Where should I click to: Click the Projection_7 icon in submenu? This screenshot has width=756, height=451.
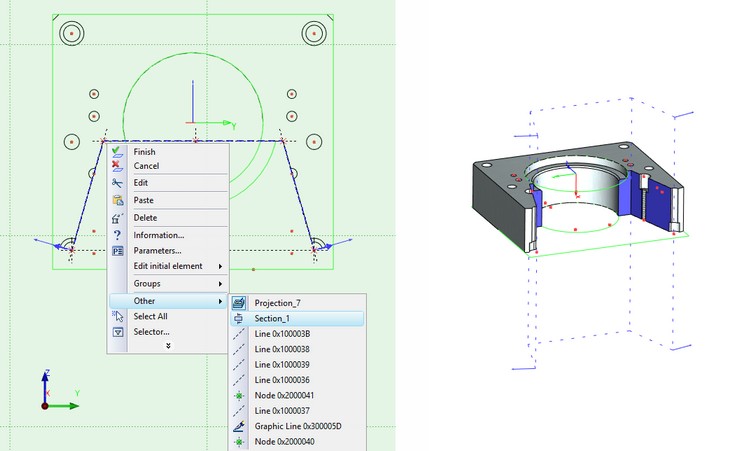click(239, 302)
